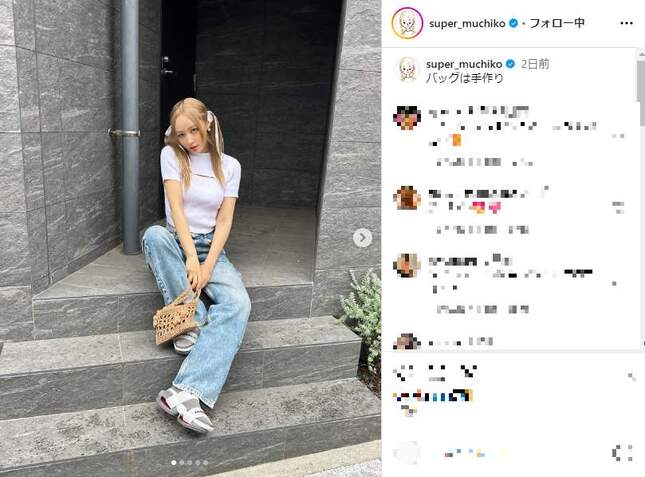Click the first commenter's avatar thumbnail
Screen dimensions: 645x477
tap(407, 117)
